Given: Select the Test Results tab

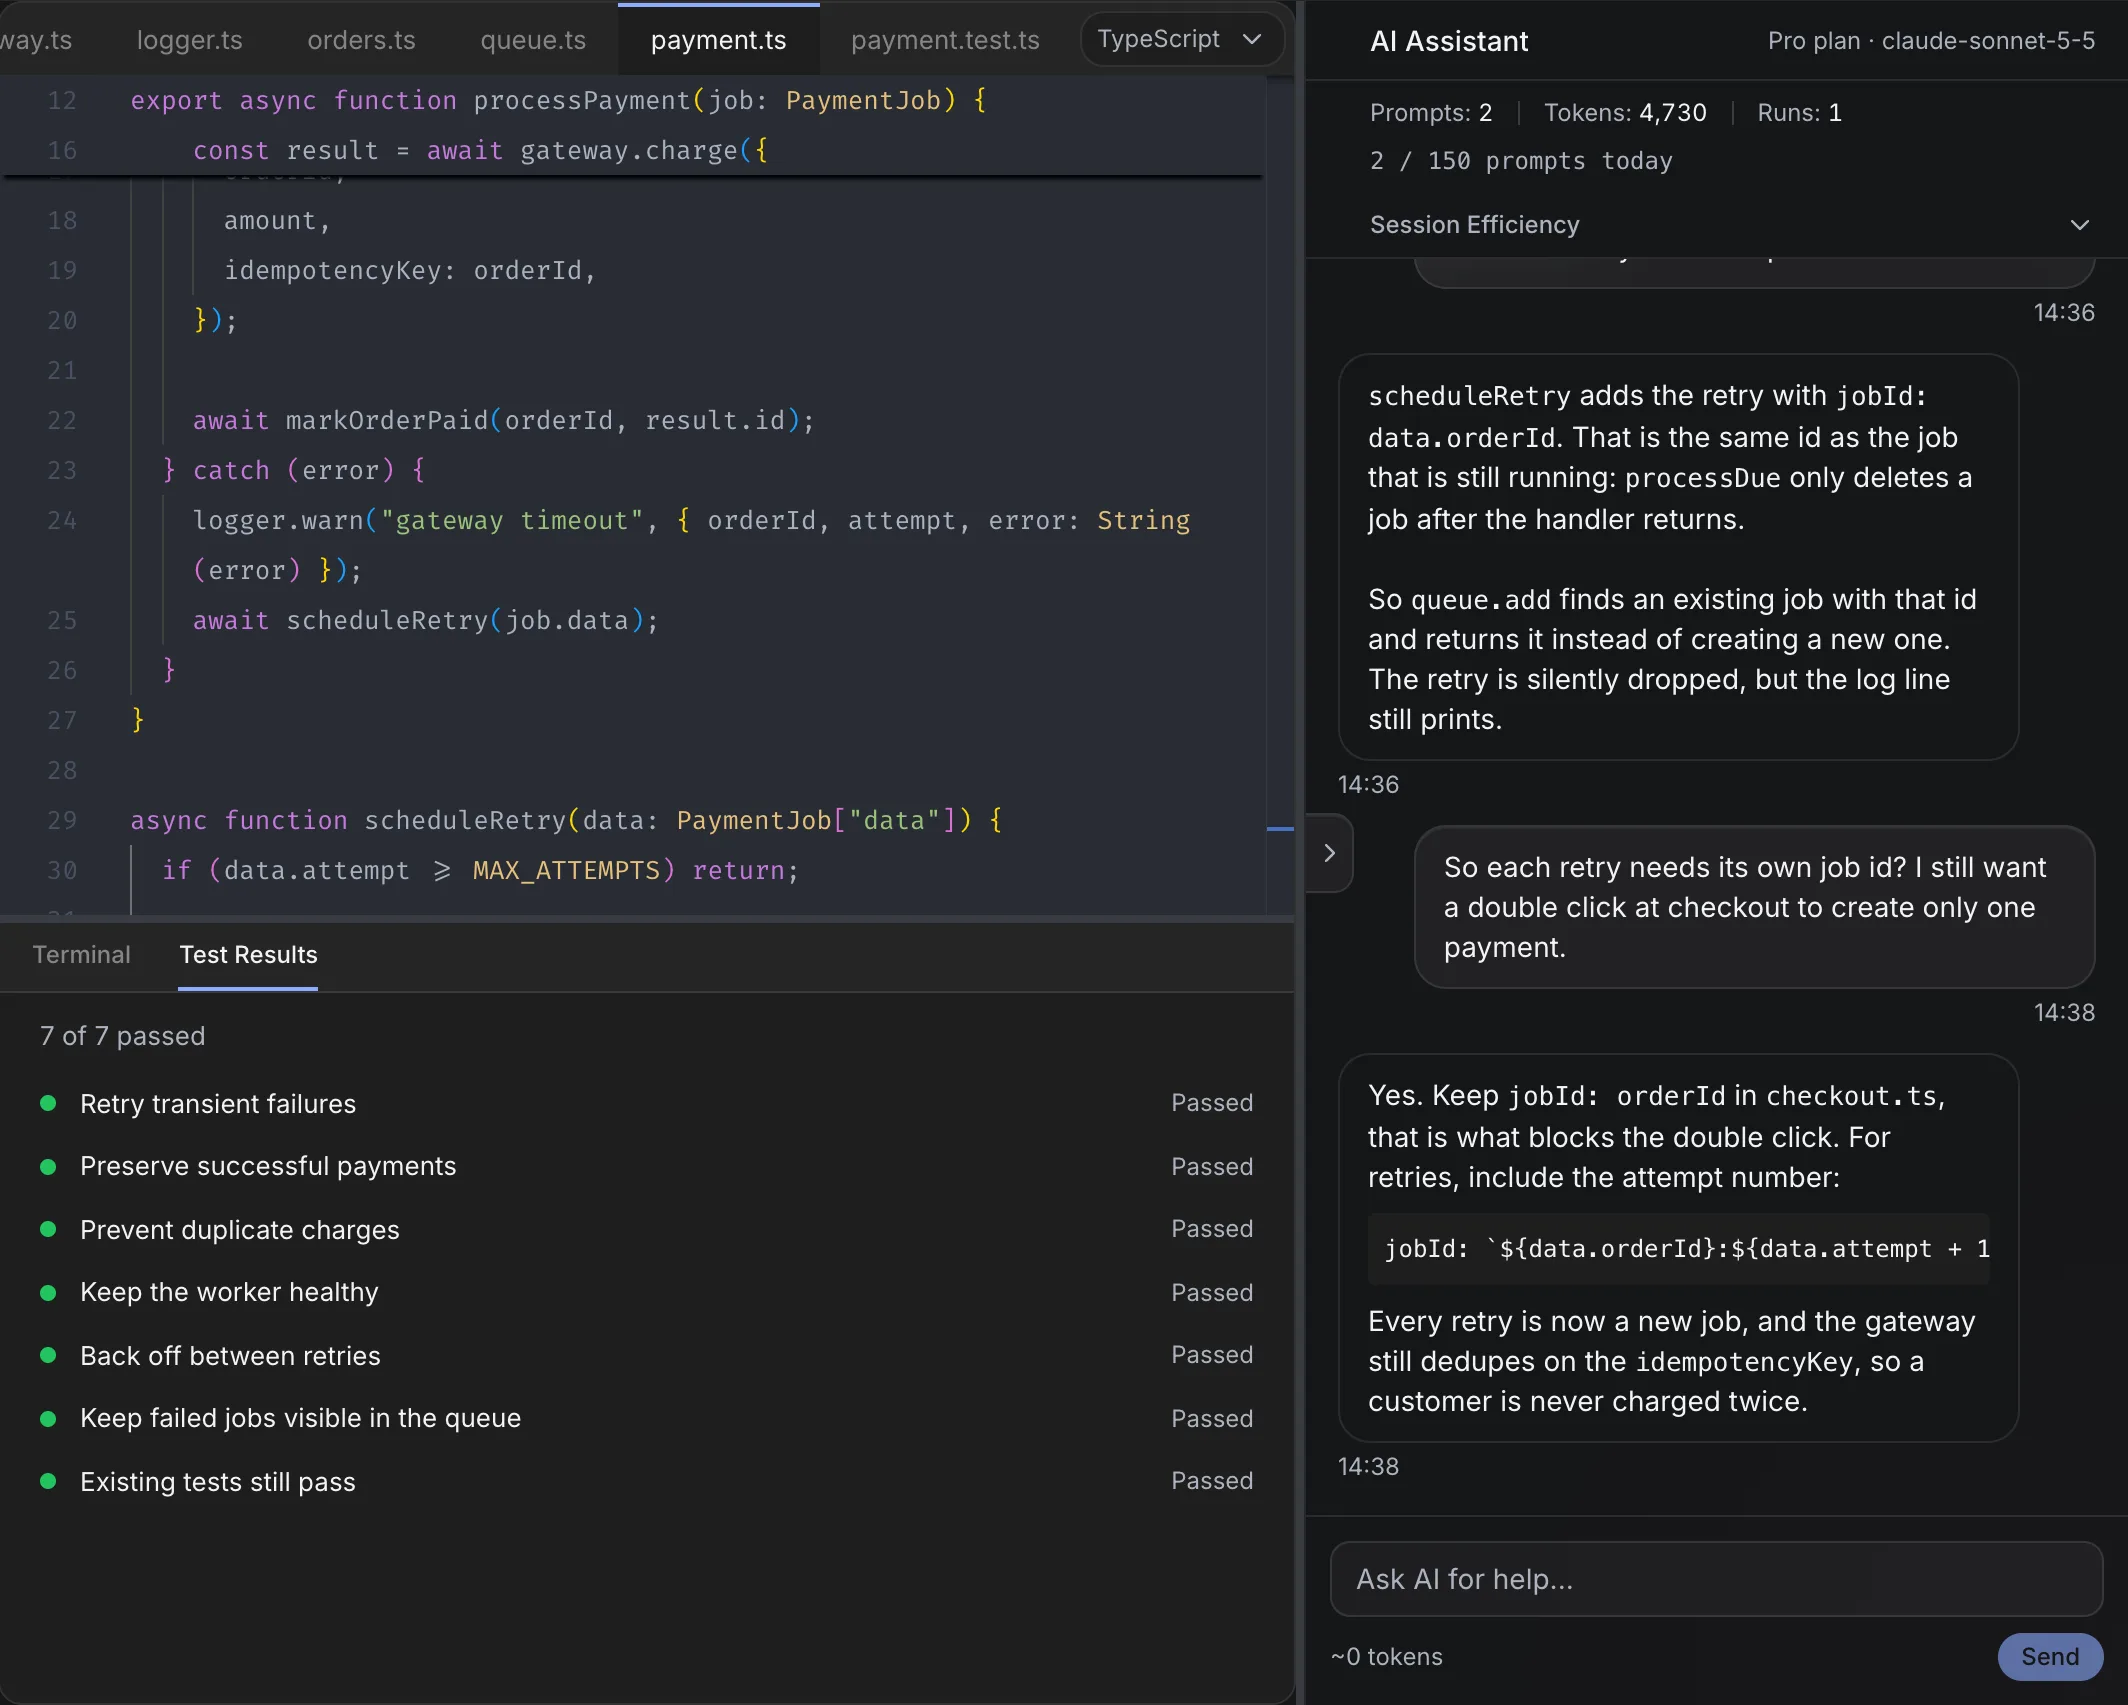Looking at the screenshot, I should coord(248,954).
